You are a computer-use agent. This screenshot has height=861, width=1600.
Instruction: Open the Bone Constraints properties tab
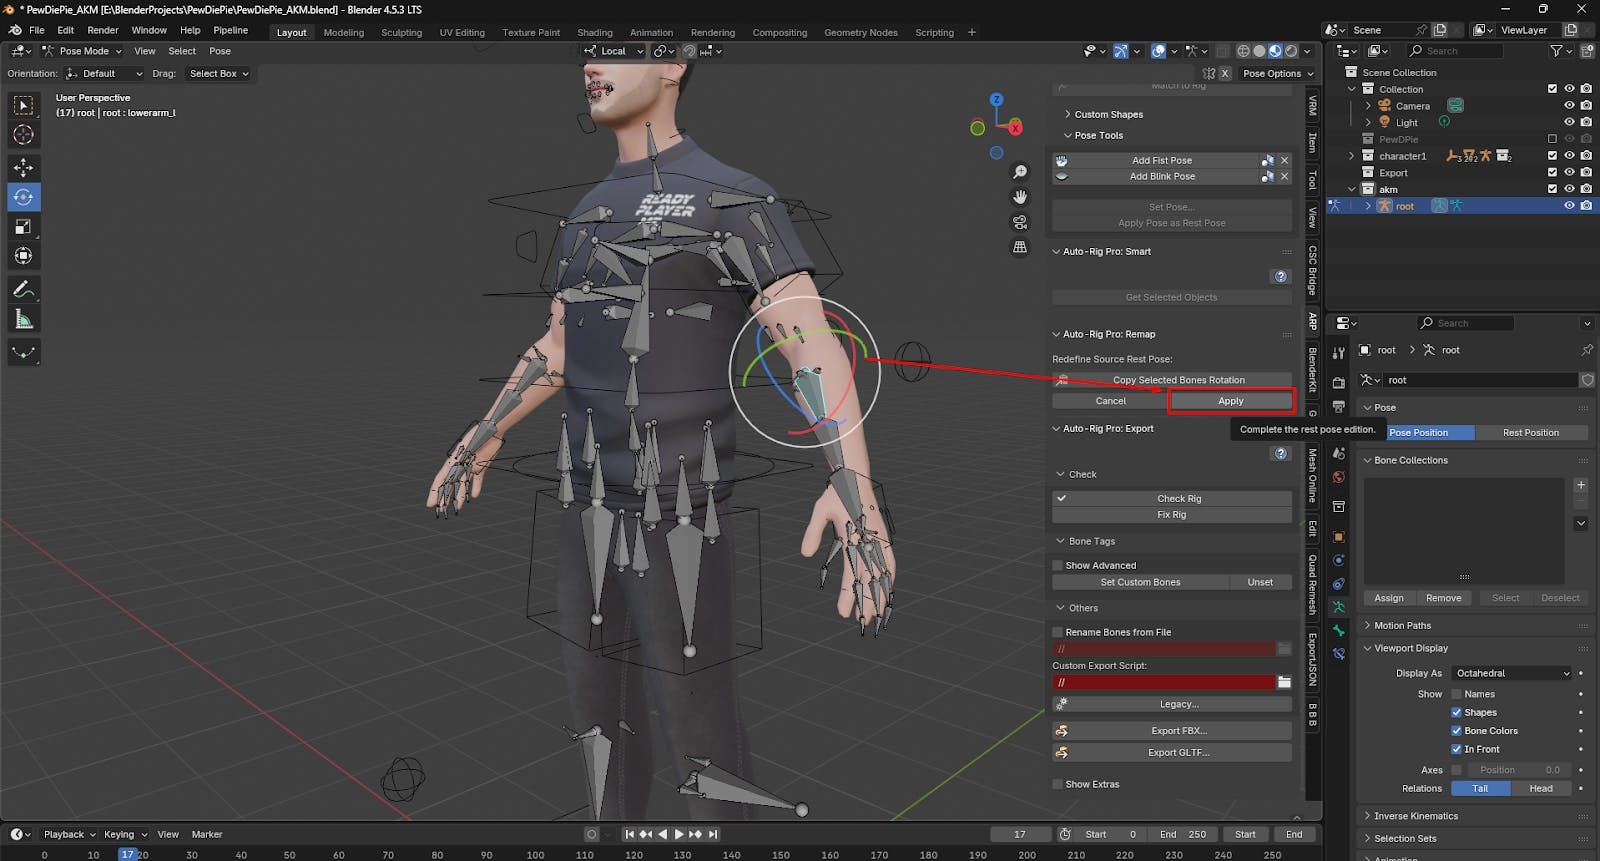(x=1339, y=654)
